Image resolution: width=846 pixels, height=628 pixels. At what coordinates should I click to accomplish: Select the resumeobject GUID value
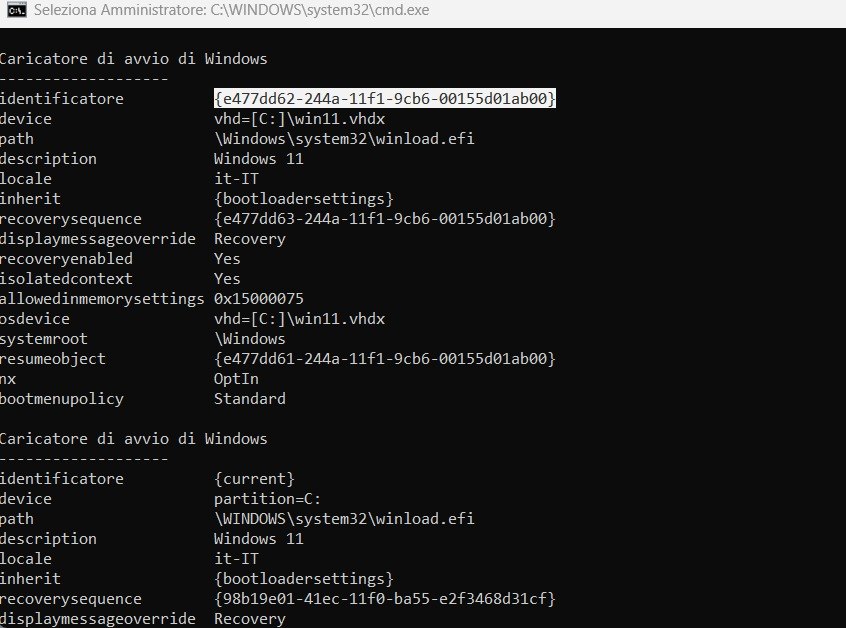click(385, 358)
